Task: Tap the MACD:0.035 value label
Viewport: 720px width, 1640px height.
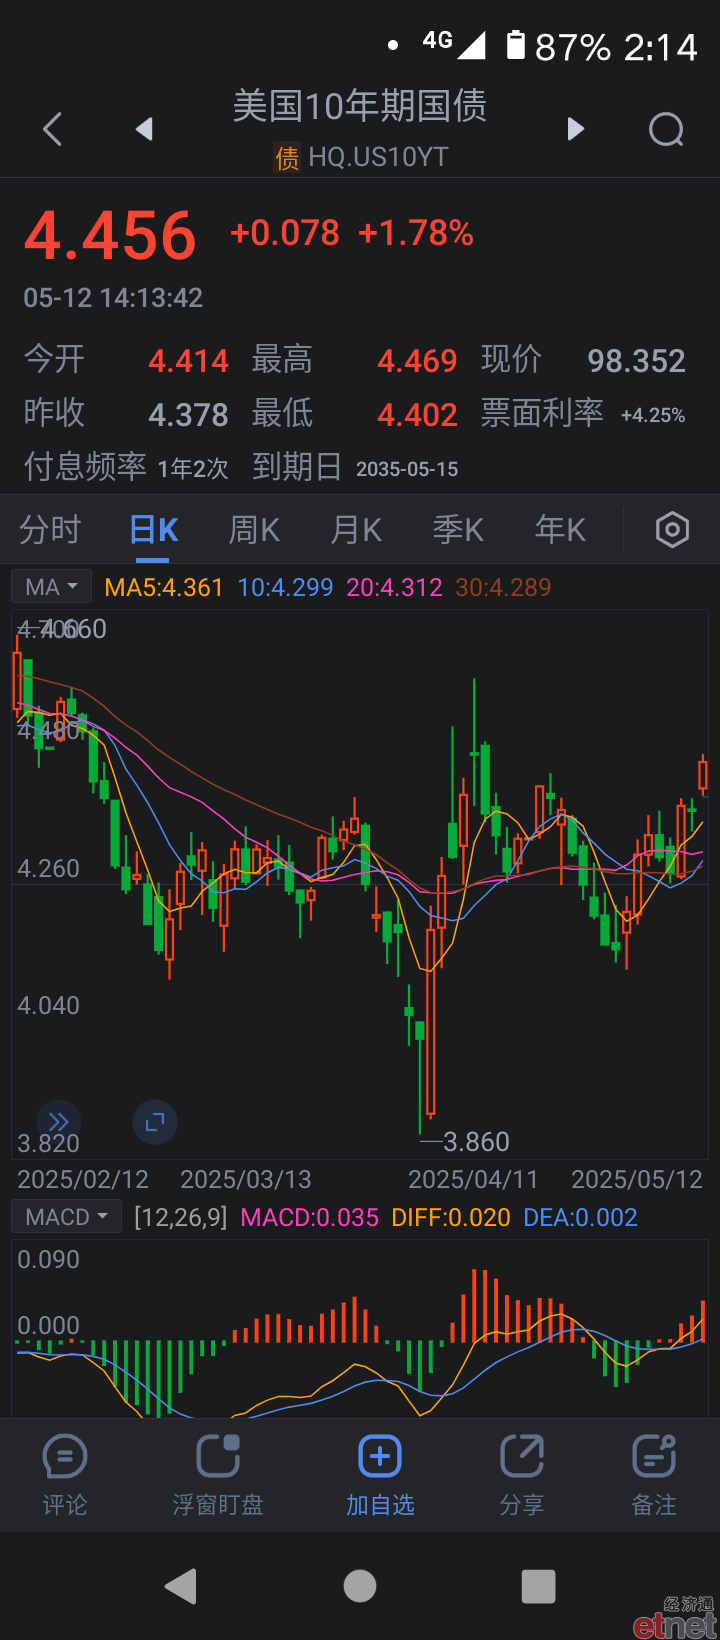Action: [x=310, y=1217]
